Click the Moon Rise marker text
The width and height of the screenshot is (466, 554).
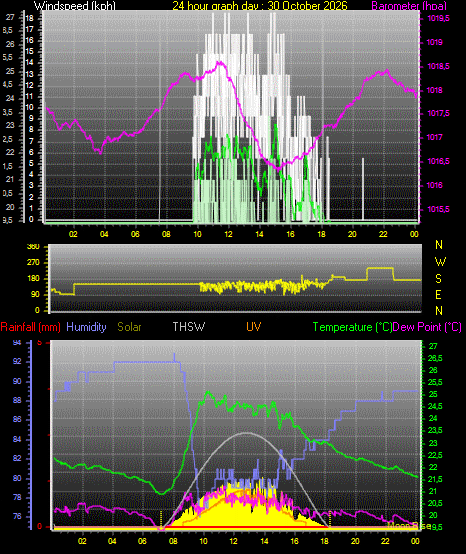point(409,525)
